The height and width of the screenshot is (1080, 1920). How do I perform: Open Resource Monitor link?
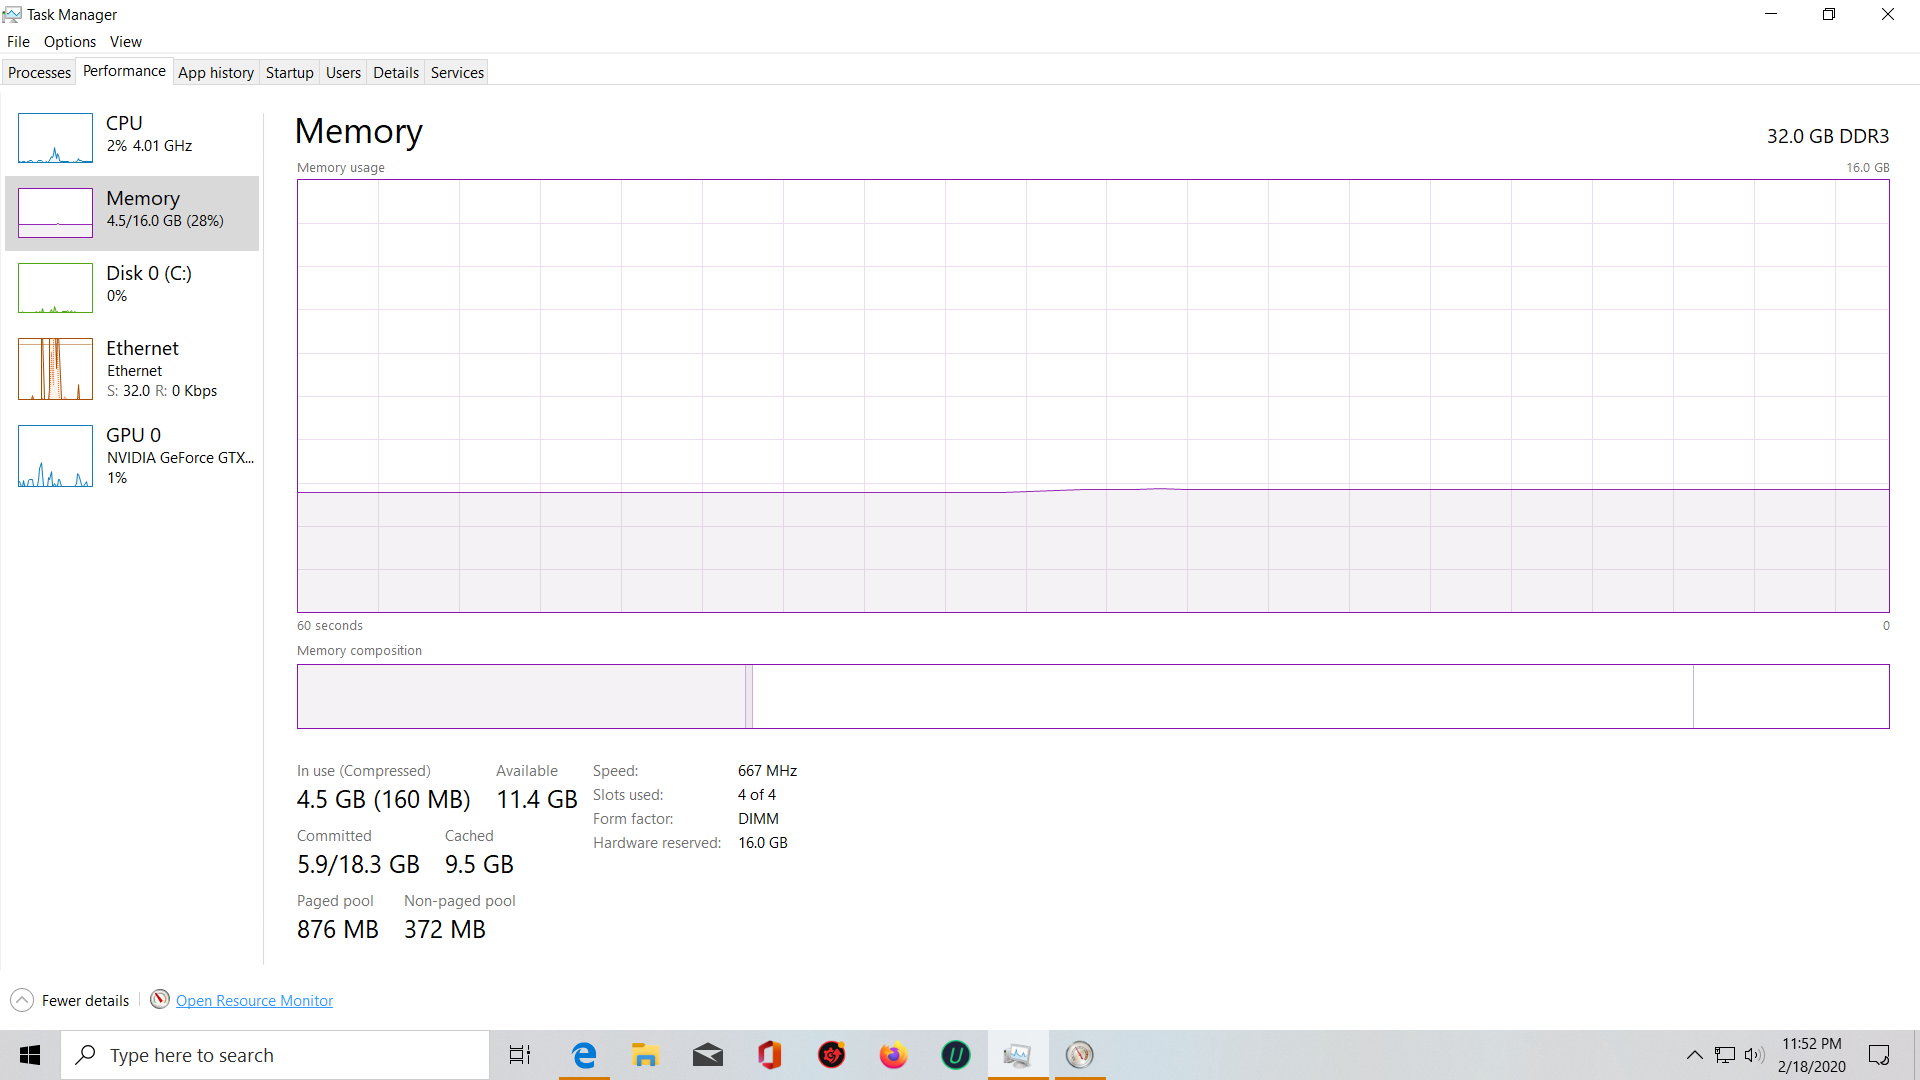point(254,1001)
